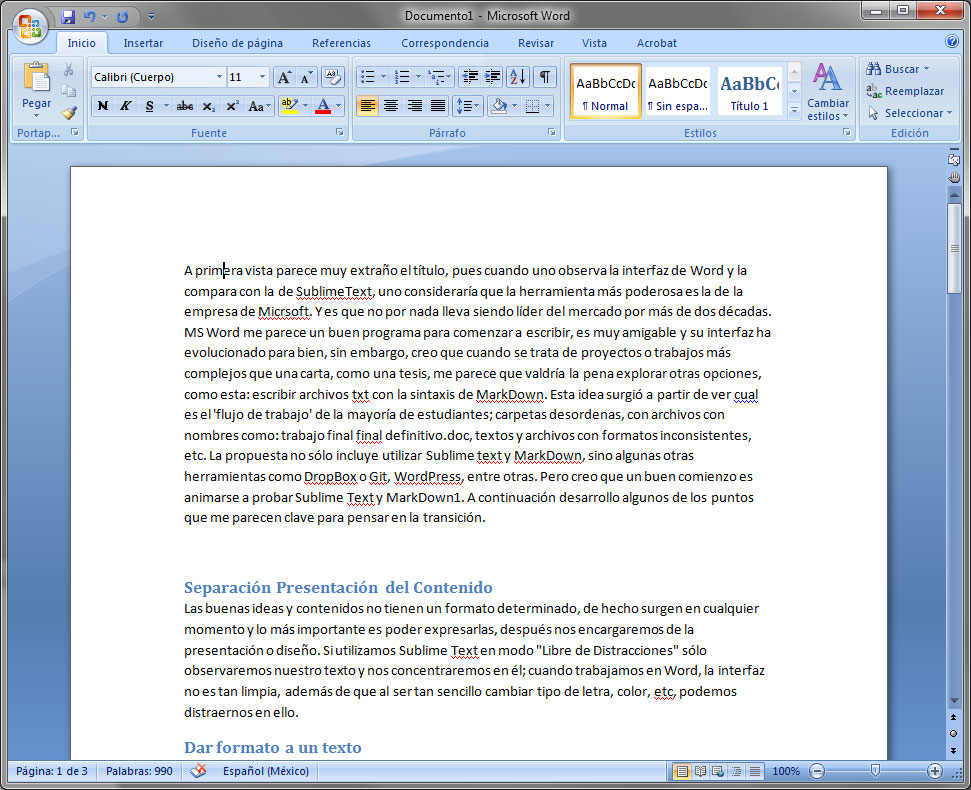The width and height of the screenshot is (971, 790).
Task: Open the Change Case (Aa) dropdown
Action: [259, 106]
